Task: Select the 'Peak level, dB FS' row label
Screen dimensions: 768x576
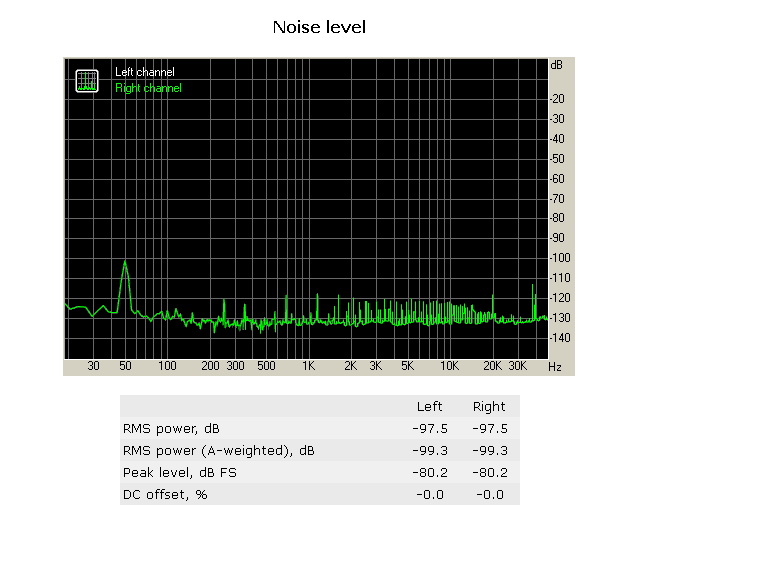Action: [180, 473]
